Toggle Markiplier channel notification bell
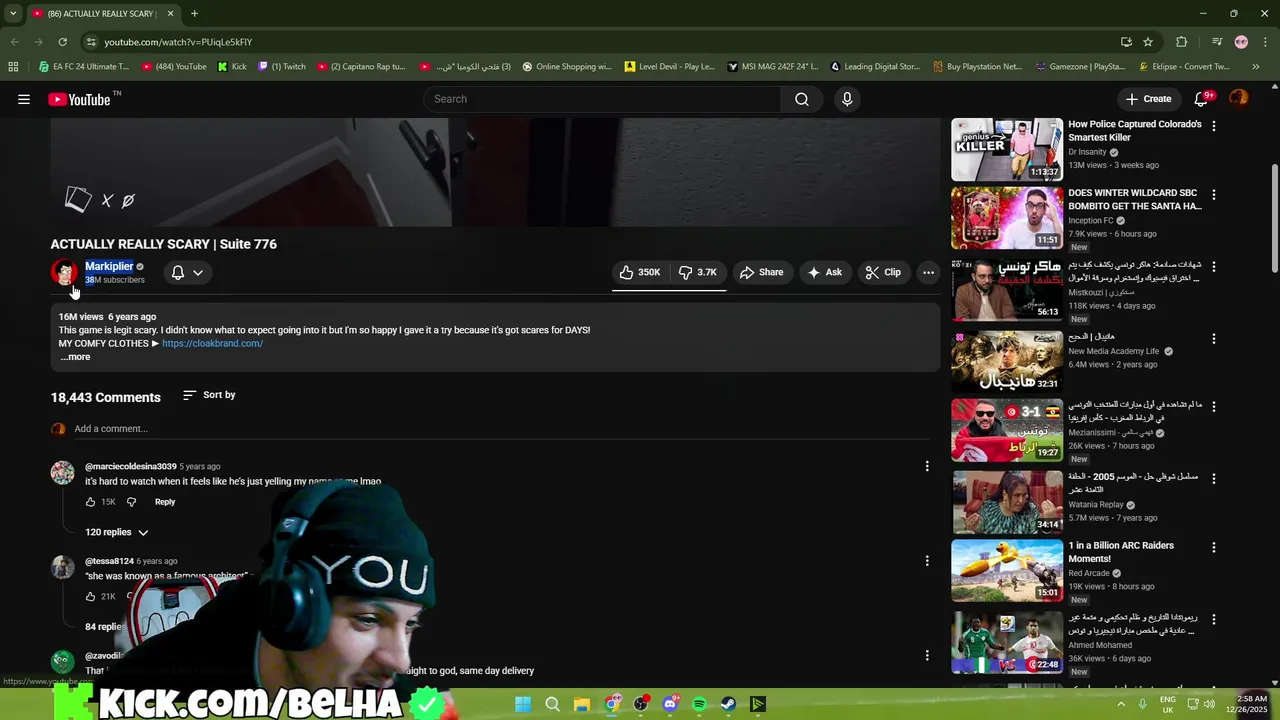 178,272
